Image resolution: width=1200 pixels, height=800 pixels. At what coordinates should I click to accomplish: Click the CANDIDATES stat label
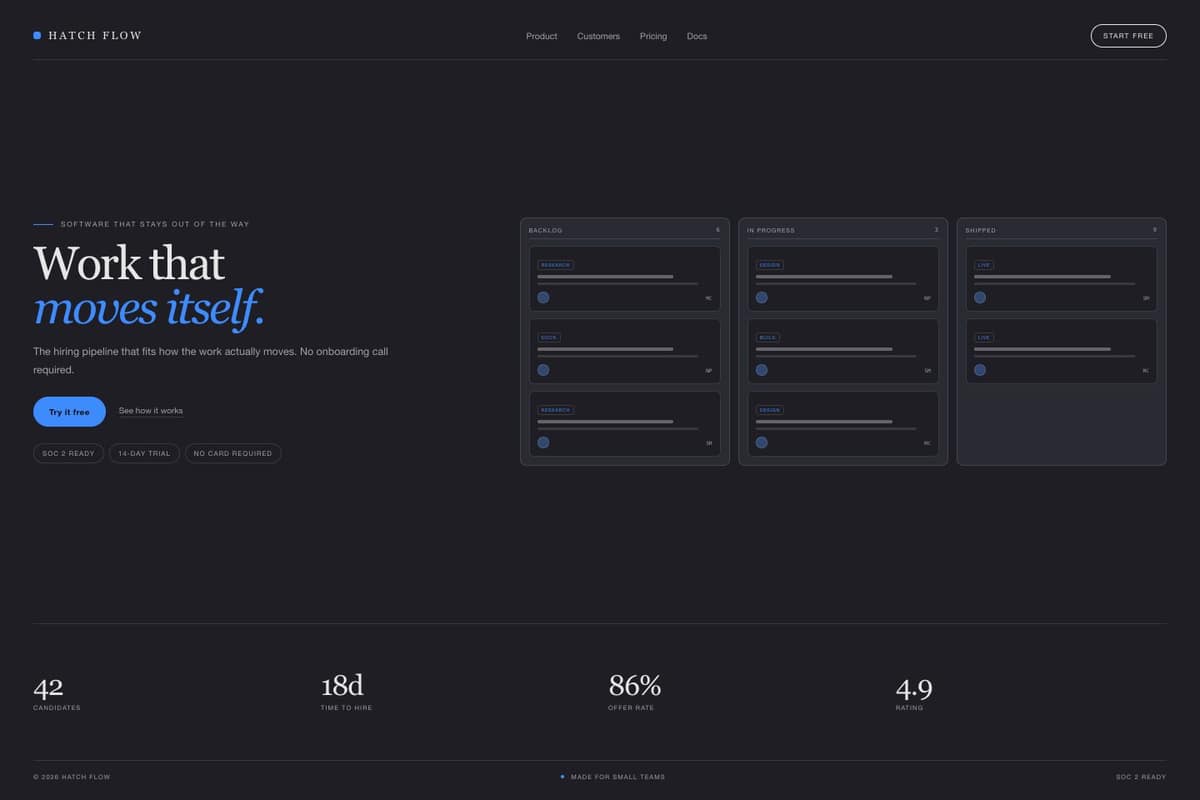click(57, 708)
